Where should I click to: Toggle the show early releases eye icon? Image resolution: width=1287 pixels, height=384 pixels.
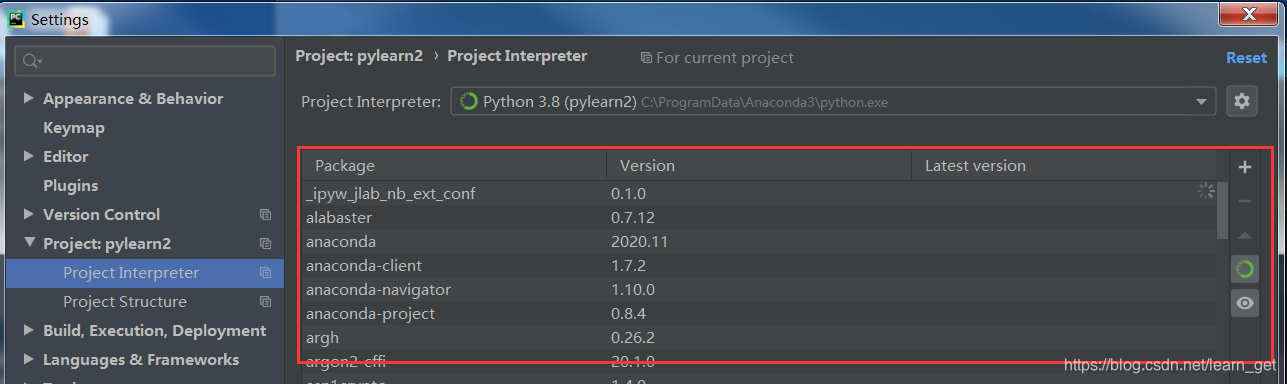point(1245,303)
